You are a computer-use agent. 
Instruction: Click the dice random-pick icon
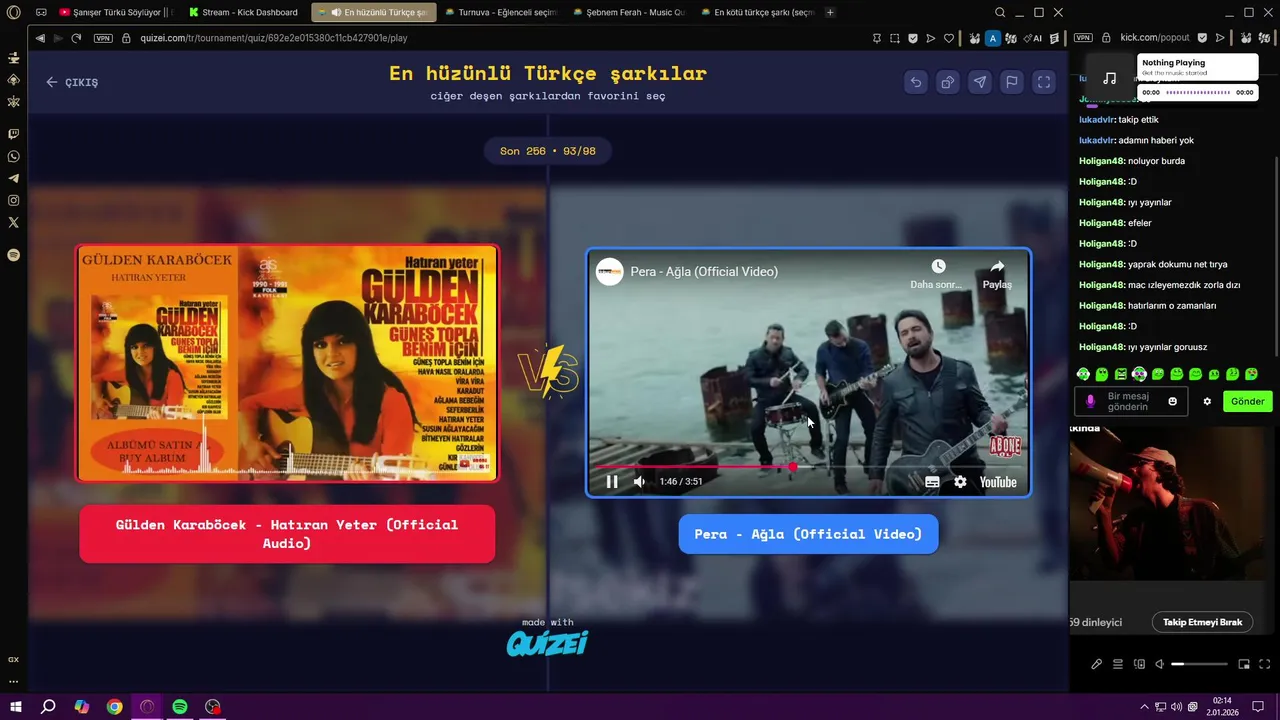pyautogui.click(x=947, y=83)
